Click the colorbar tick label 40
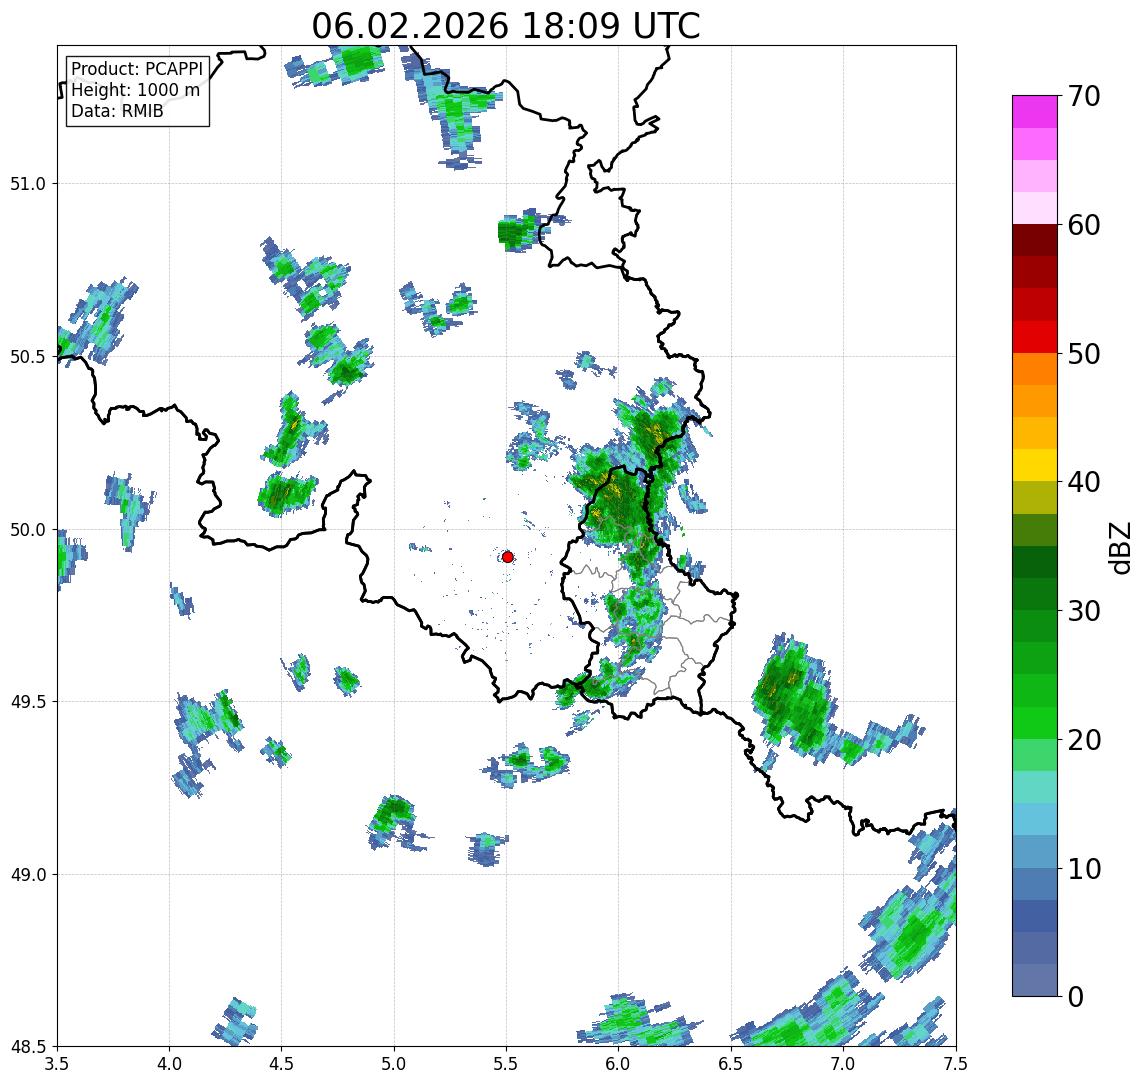This screenshot has width=1145, height=1084. 1084,482
